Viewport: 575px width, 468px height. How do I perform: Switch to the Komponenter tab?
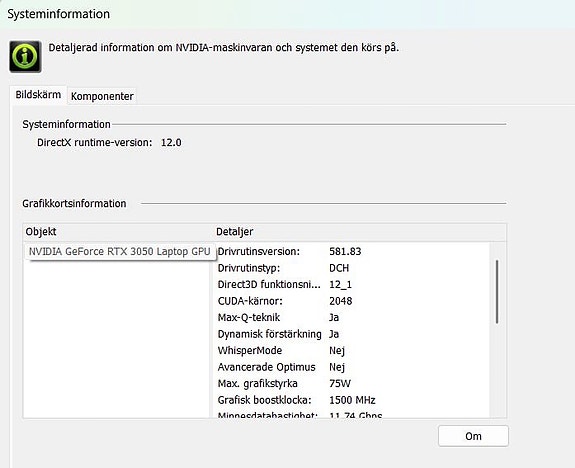(102, 96)
